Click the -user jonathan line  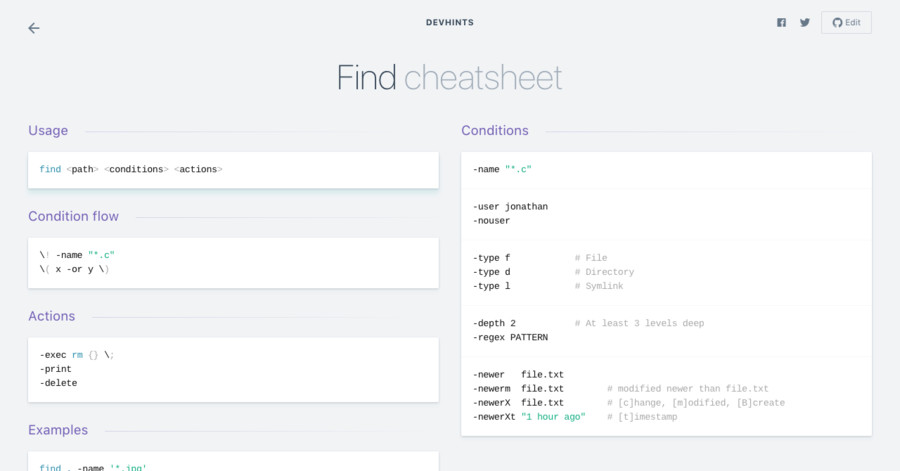pyautogui.click(x=510, y=207)
